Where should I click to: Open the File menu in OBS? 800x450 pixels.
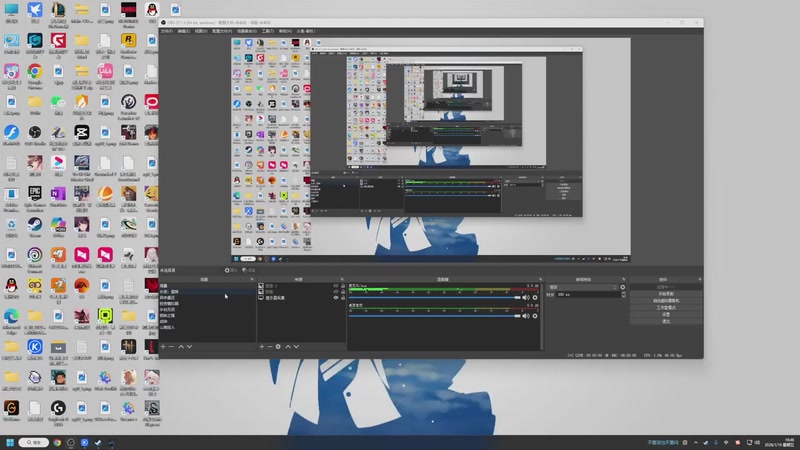[167, 31]
